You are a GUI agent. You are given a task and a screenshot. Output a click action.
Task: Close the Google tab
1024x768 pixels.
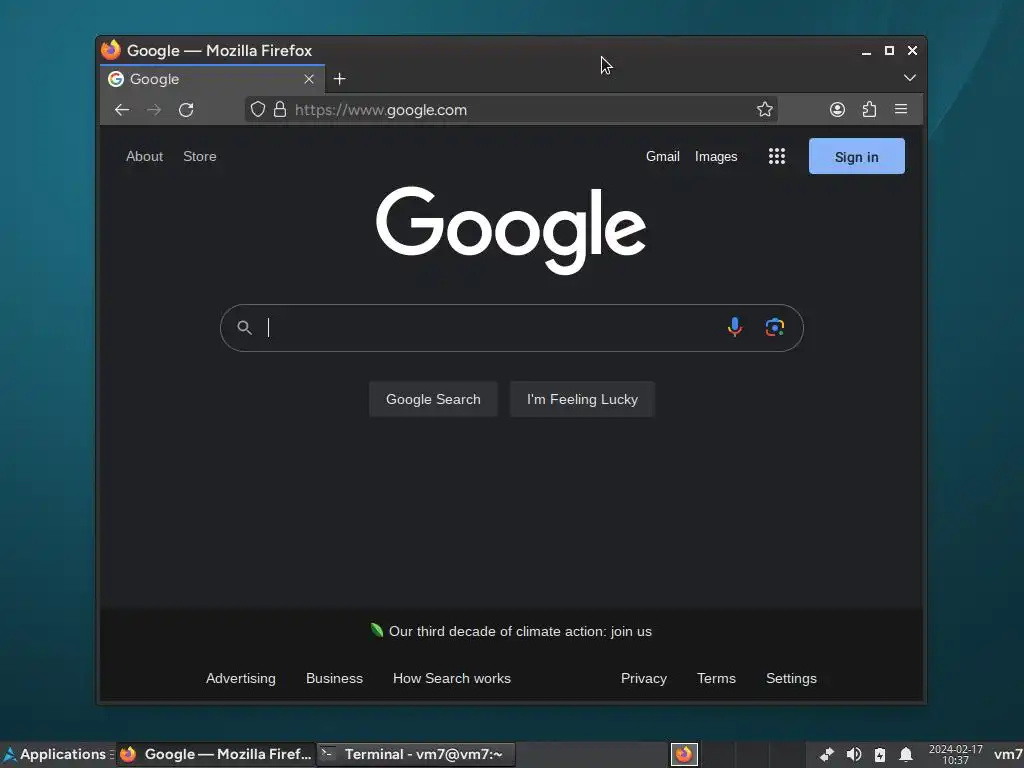pyautogui.click(x=309, y=79)
